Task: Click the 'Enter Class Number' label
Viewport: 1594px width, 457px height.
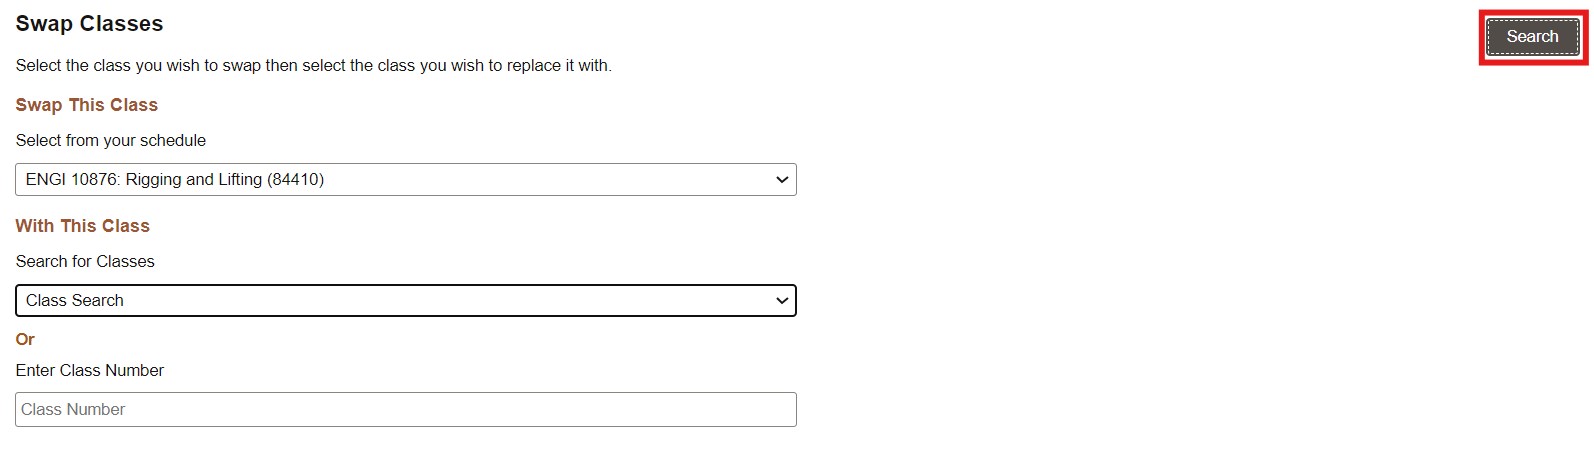Action: [x=89, y=371]
